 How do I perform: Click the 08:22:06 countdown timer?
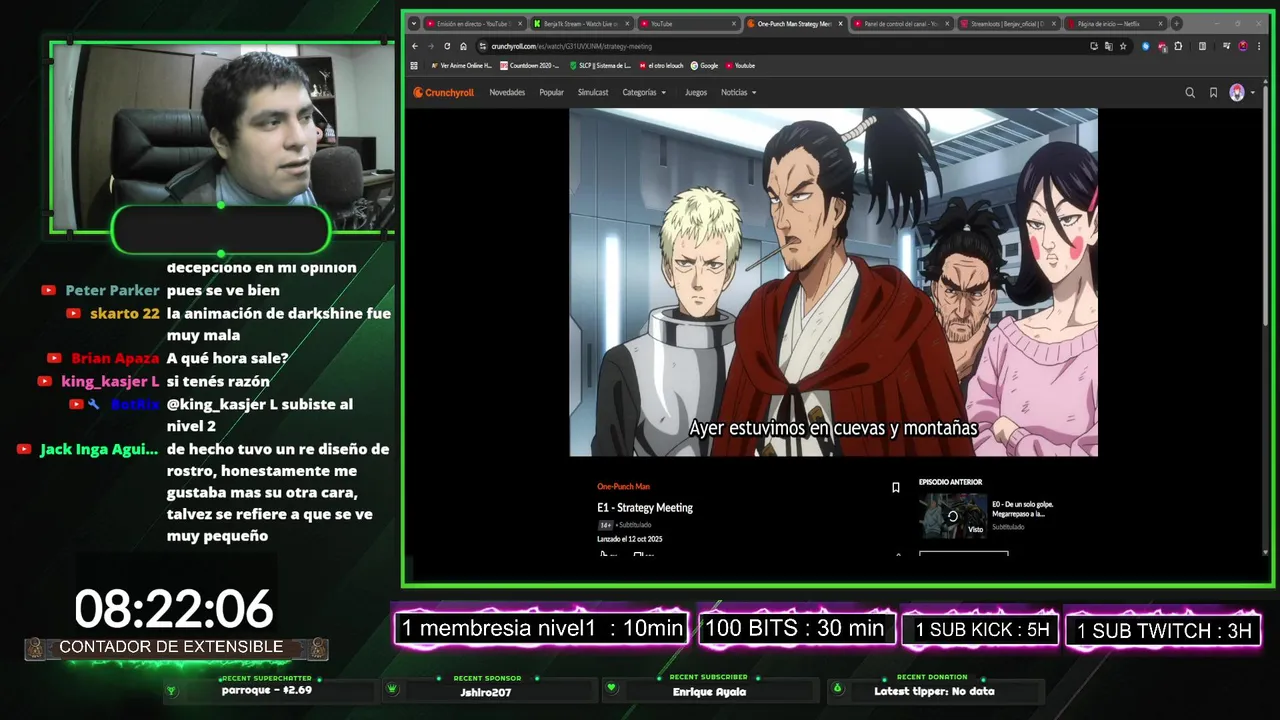tap(173, 609)
